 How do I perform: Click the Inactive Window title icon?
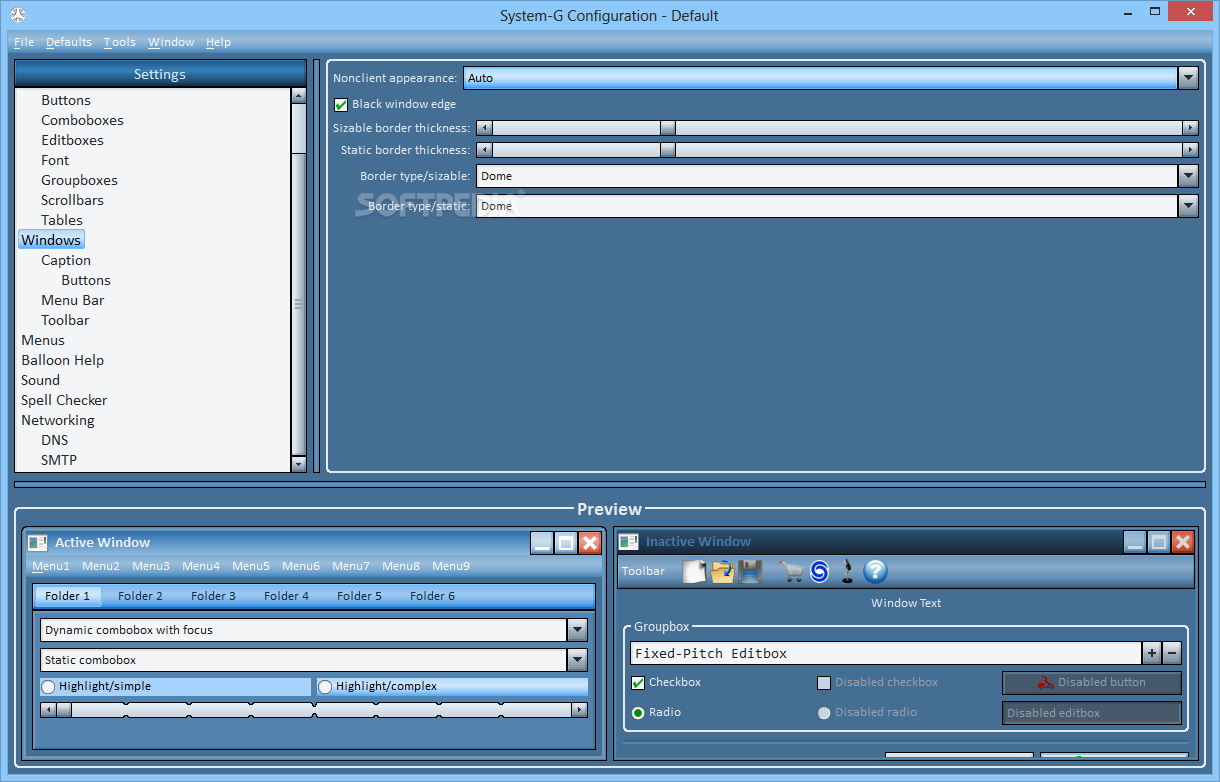click(629, 541)
